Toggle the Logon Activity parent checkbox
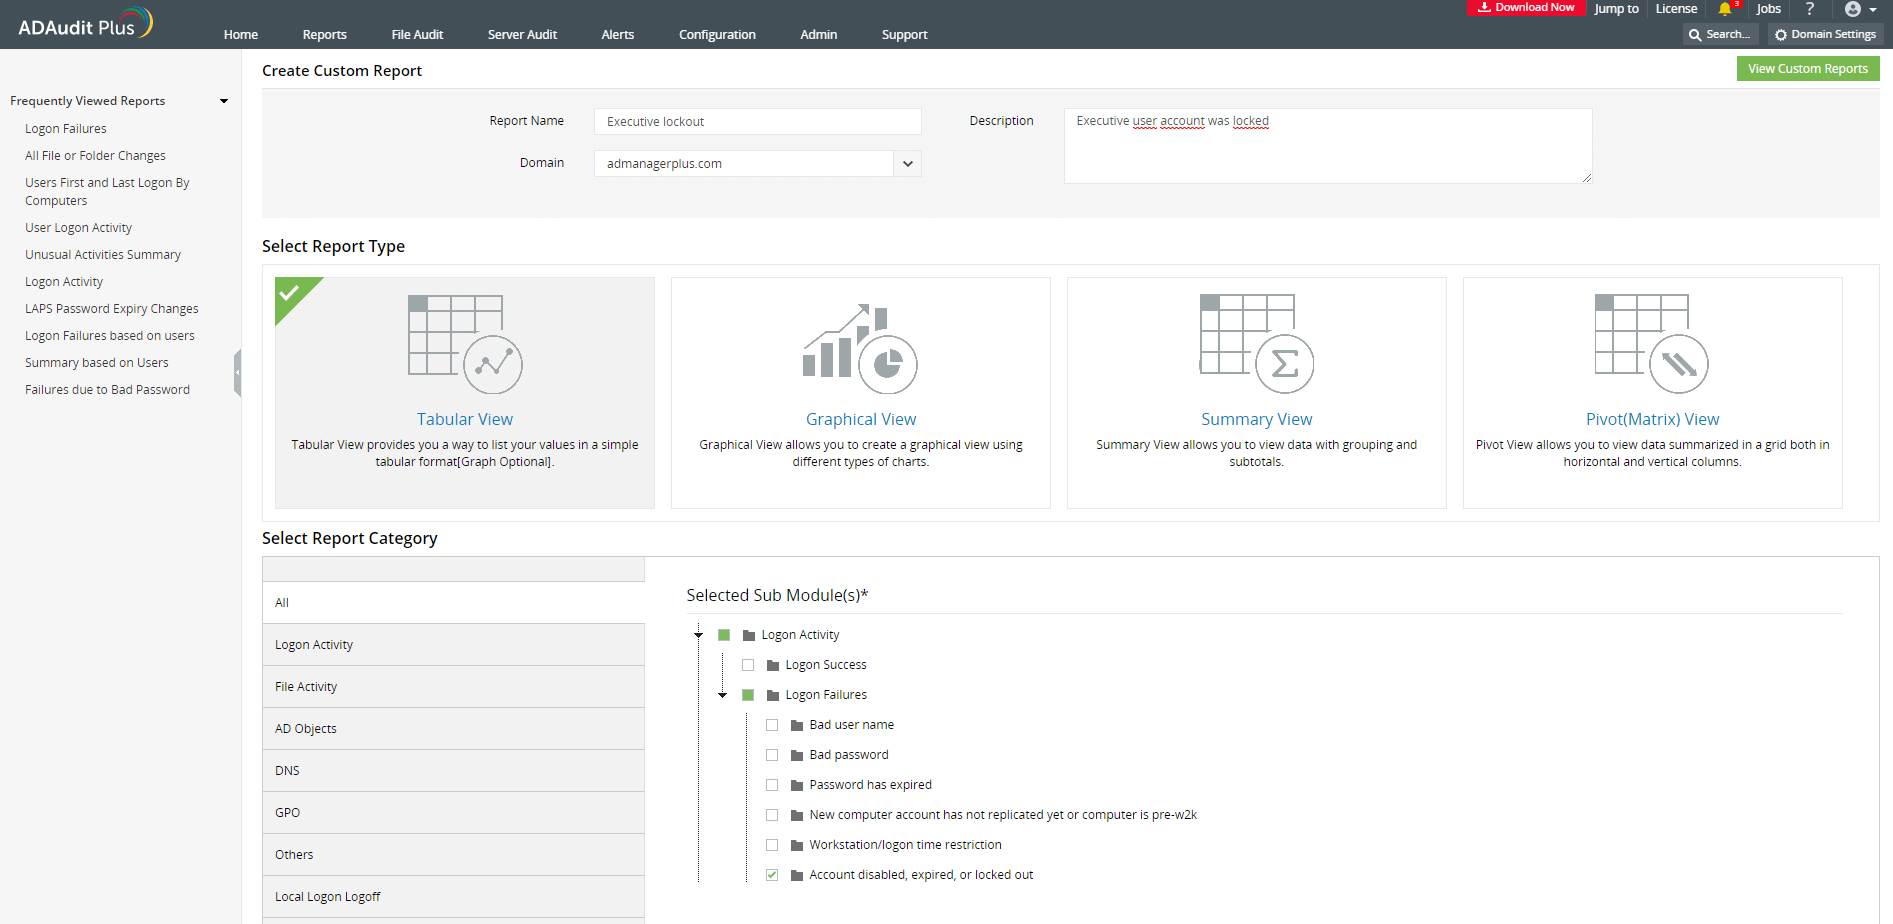The height and width of the screenshot is (924, 1893). pos(724,635)
